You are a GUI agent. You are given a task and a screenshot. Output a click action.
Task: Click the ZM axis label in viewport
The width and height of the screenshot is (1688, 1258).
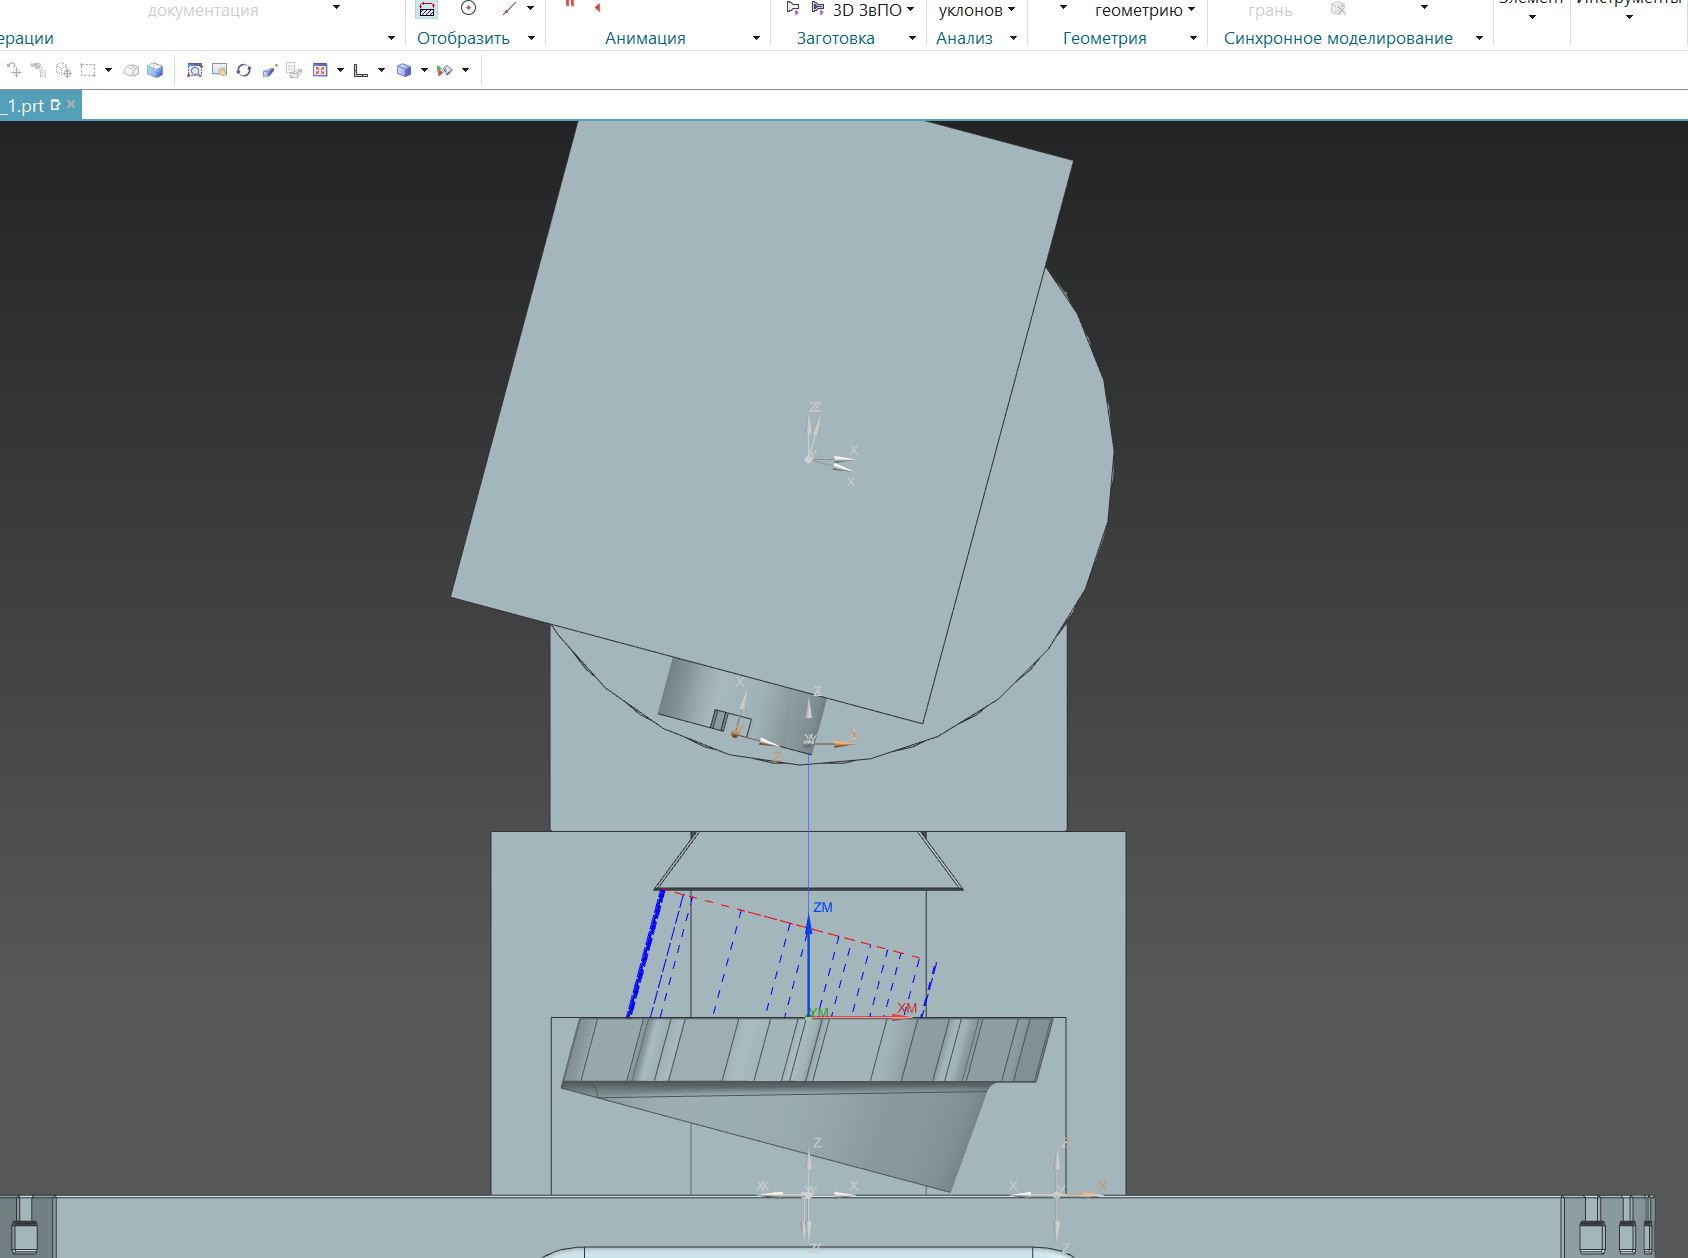(823, 907)
